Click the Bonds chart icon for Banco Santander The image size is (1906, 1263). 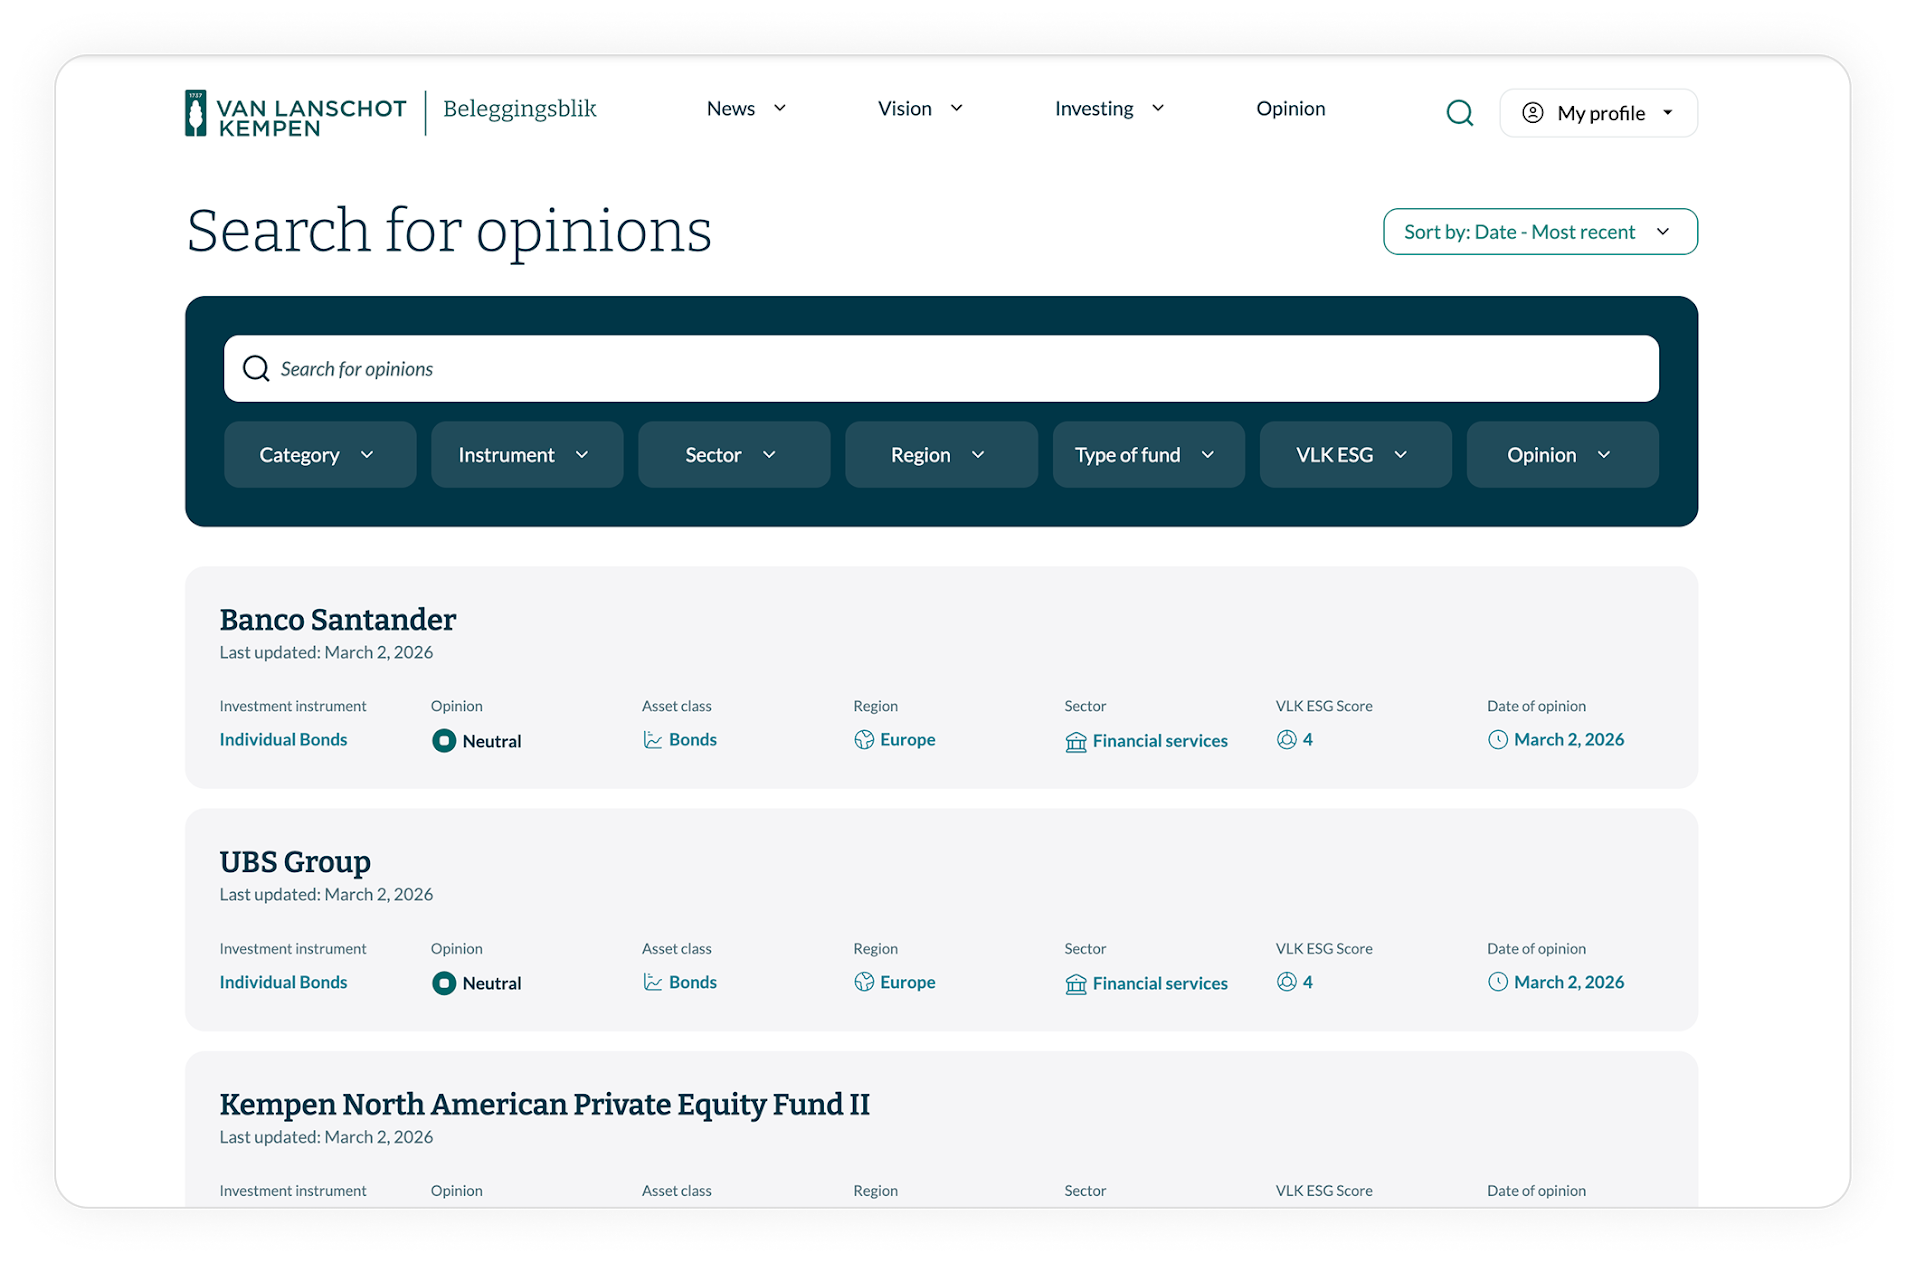tap(653, 740)
